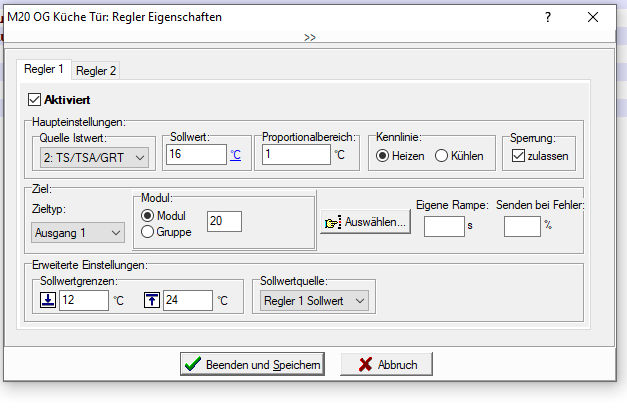Click the lower setpoint limit arrow icon
627x409 pixels.
click(x=47, y=300)
